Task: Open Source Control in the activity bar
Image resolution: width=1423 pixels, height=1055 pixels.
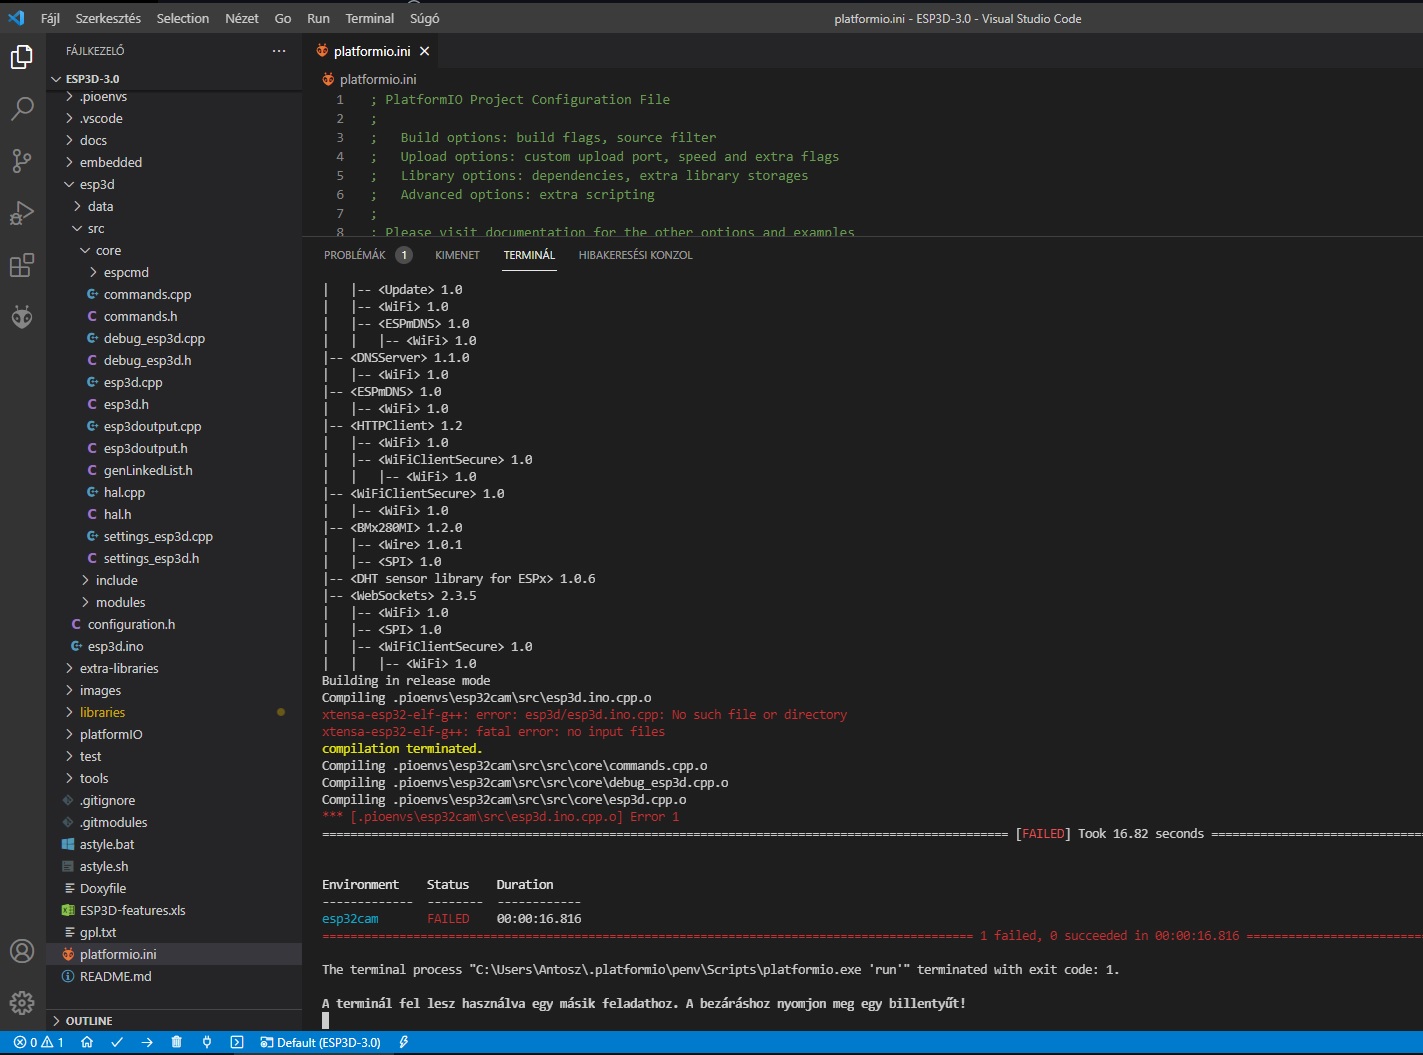Action: point(22,161)
